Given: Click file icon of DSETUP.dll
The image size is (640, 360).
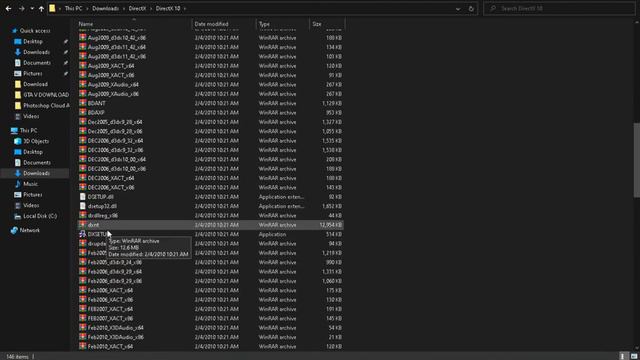Looking at the screenshot, I should [82, 196].
